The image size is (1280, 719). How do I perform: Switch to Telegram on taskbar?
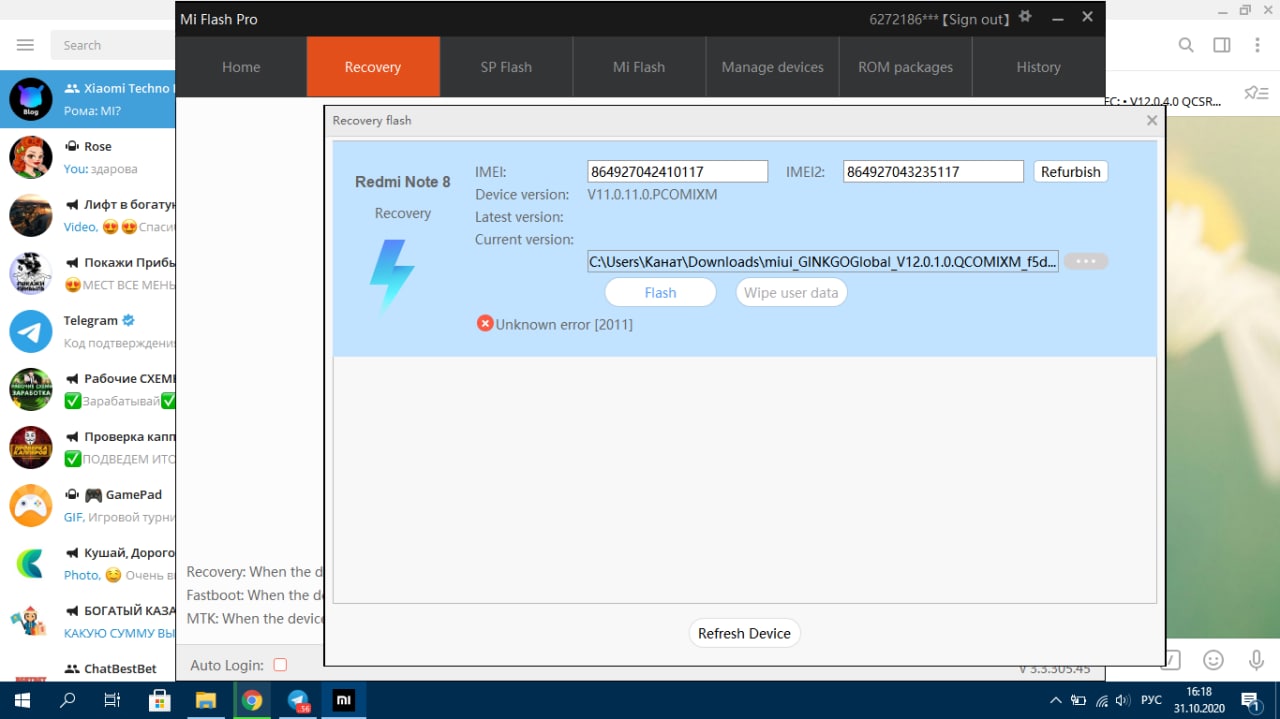(298, 700)
